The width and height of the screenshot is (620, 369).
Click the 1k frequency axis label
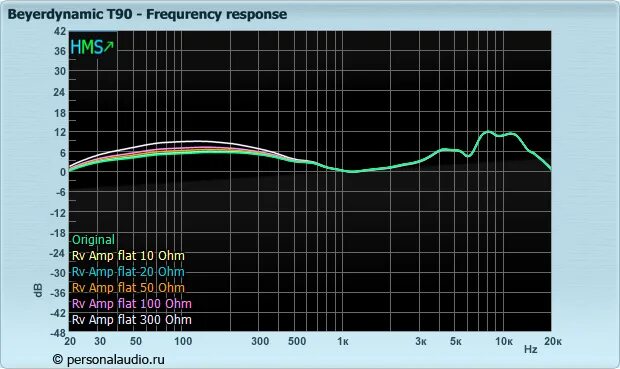(x=343, y=341)
